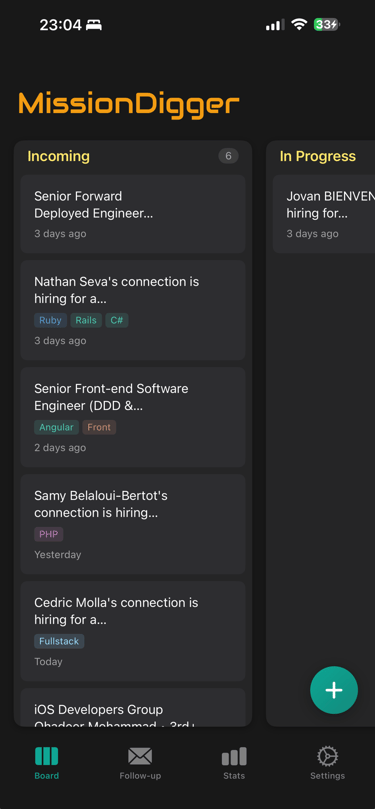The image size is (375, 809).
Task: Open Senior Forward Deployed Engineer card
Action: tap(133, 214)
